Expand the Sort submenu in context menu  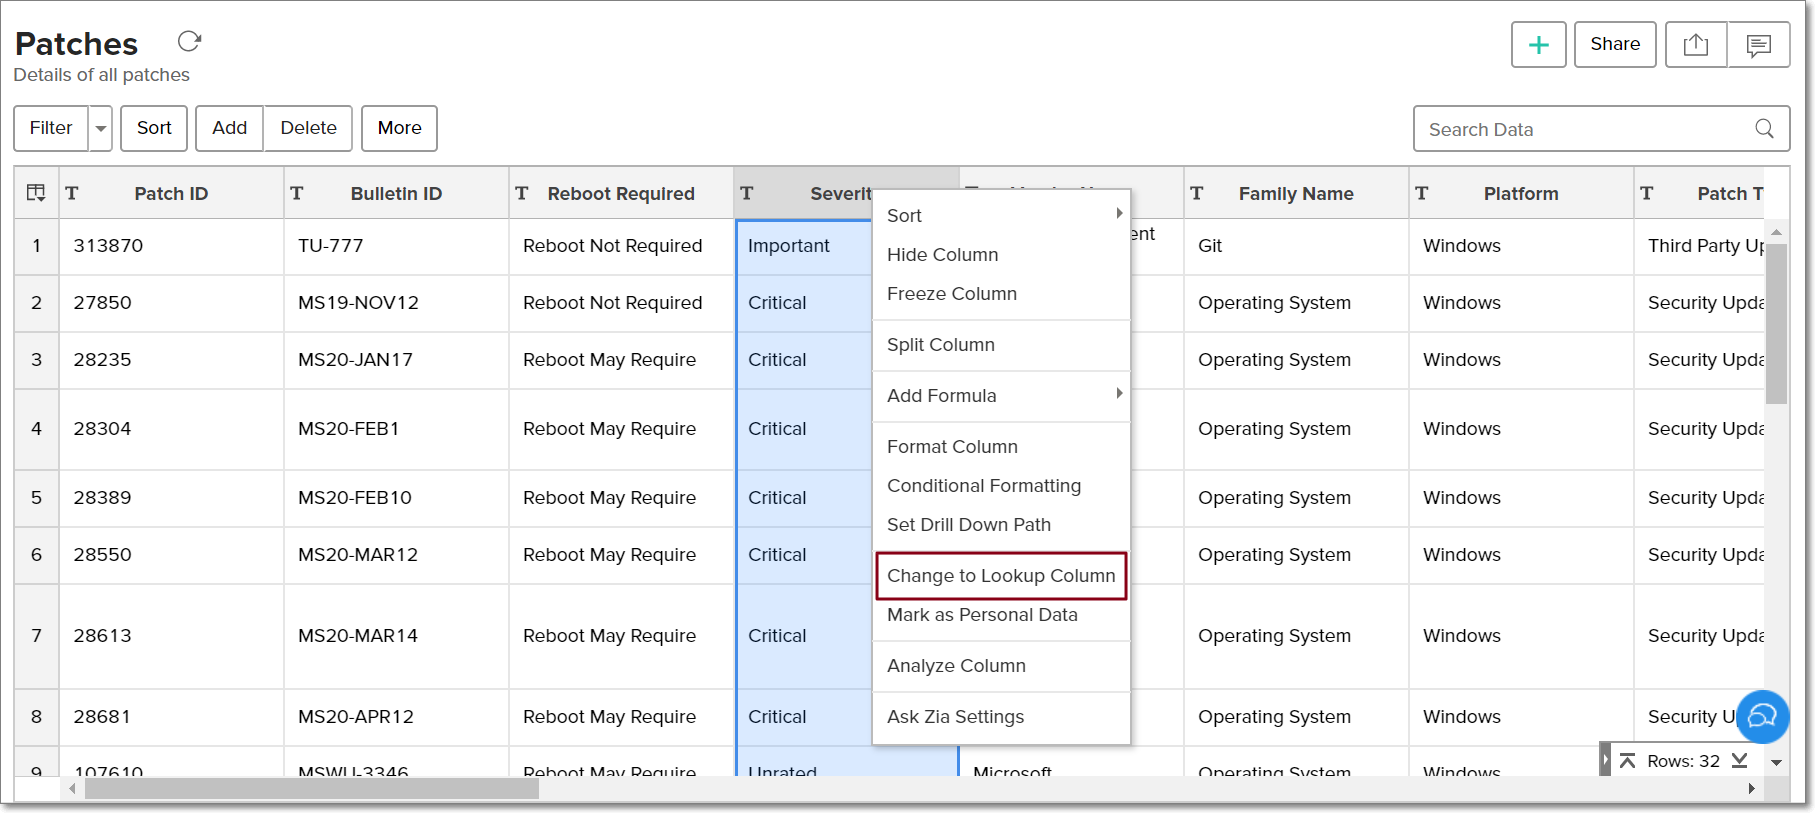pyautogui.click(x=1119, y=214)
